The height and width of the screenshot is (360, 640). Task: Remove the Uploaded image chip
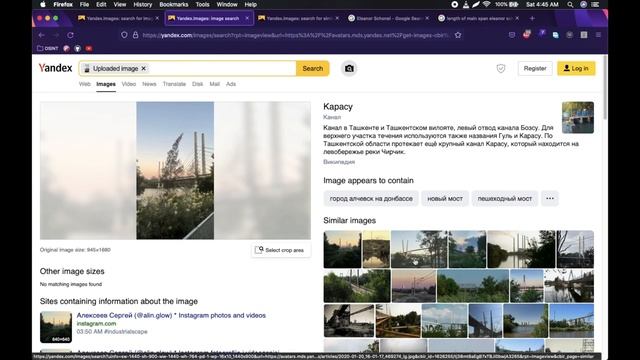(144, 69)
